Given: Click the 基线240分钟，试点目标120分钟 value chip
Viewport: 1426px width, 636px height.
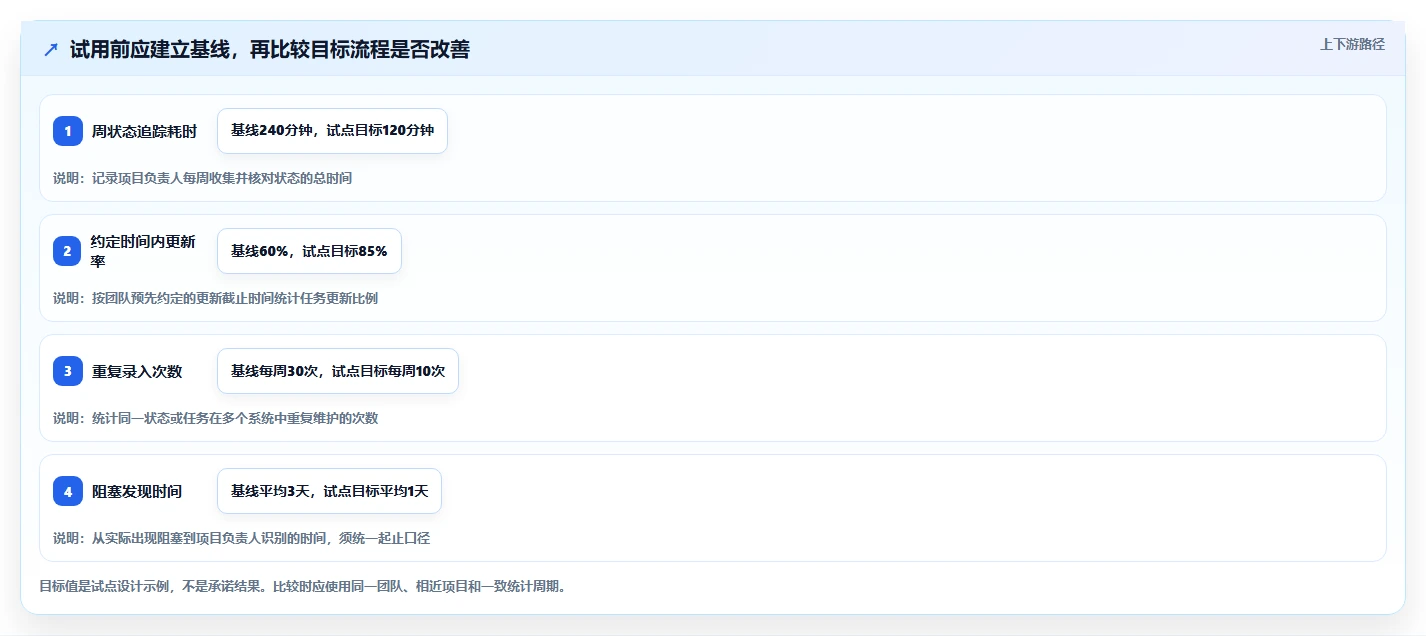Looking at the screenshot, I should pos(332,131).
